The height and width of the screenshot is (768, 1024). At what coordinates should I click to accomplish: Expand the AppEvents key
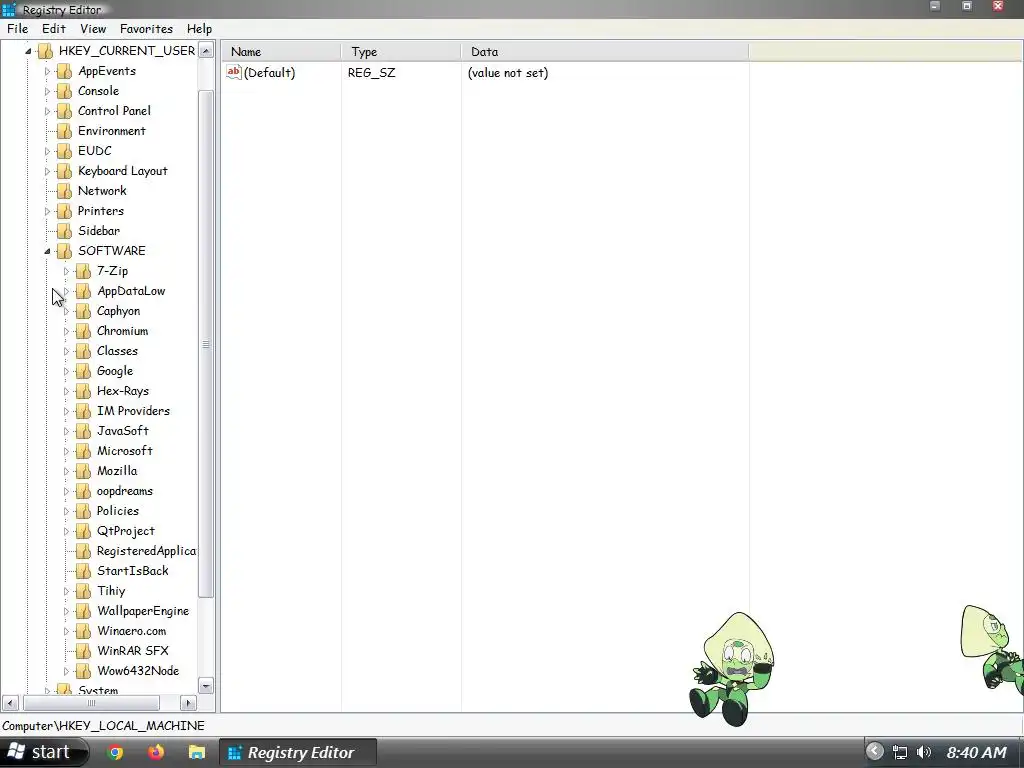[x=47, y=71]
